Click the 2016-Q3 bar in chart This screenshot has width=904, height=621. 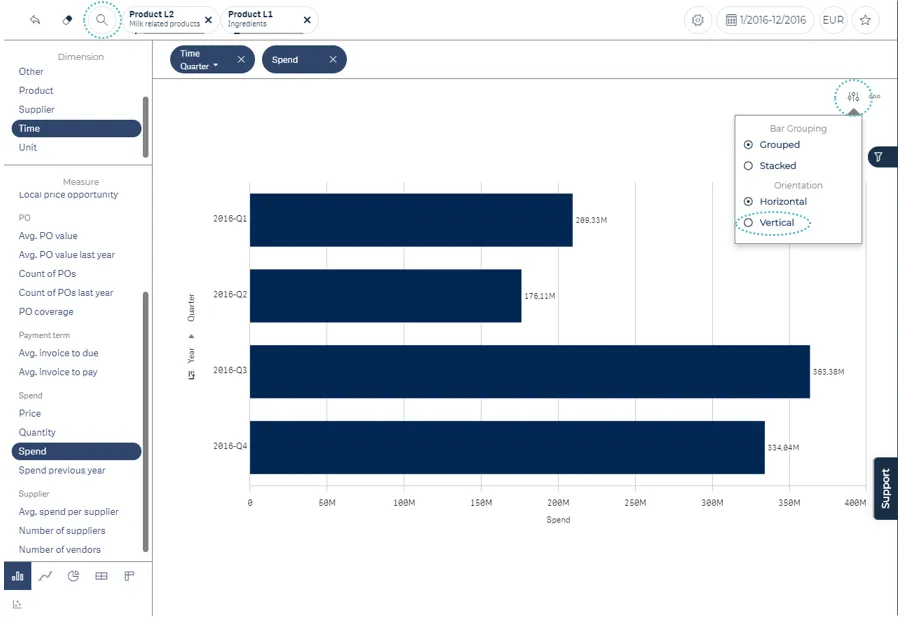click(529, 372)
